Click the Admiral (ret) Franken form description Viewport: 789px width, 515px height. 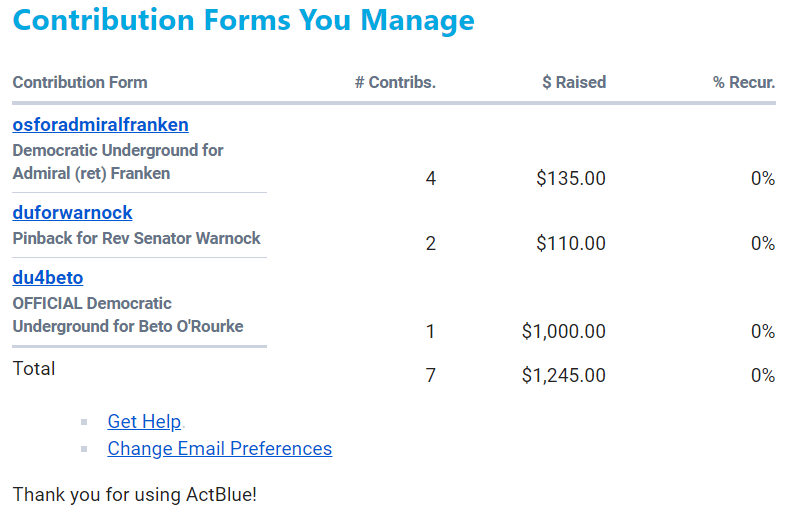pos(117,162)
